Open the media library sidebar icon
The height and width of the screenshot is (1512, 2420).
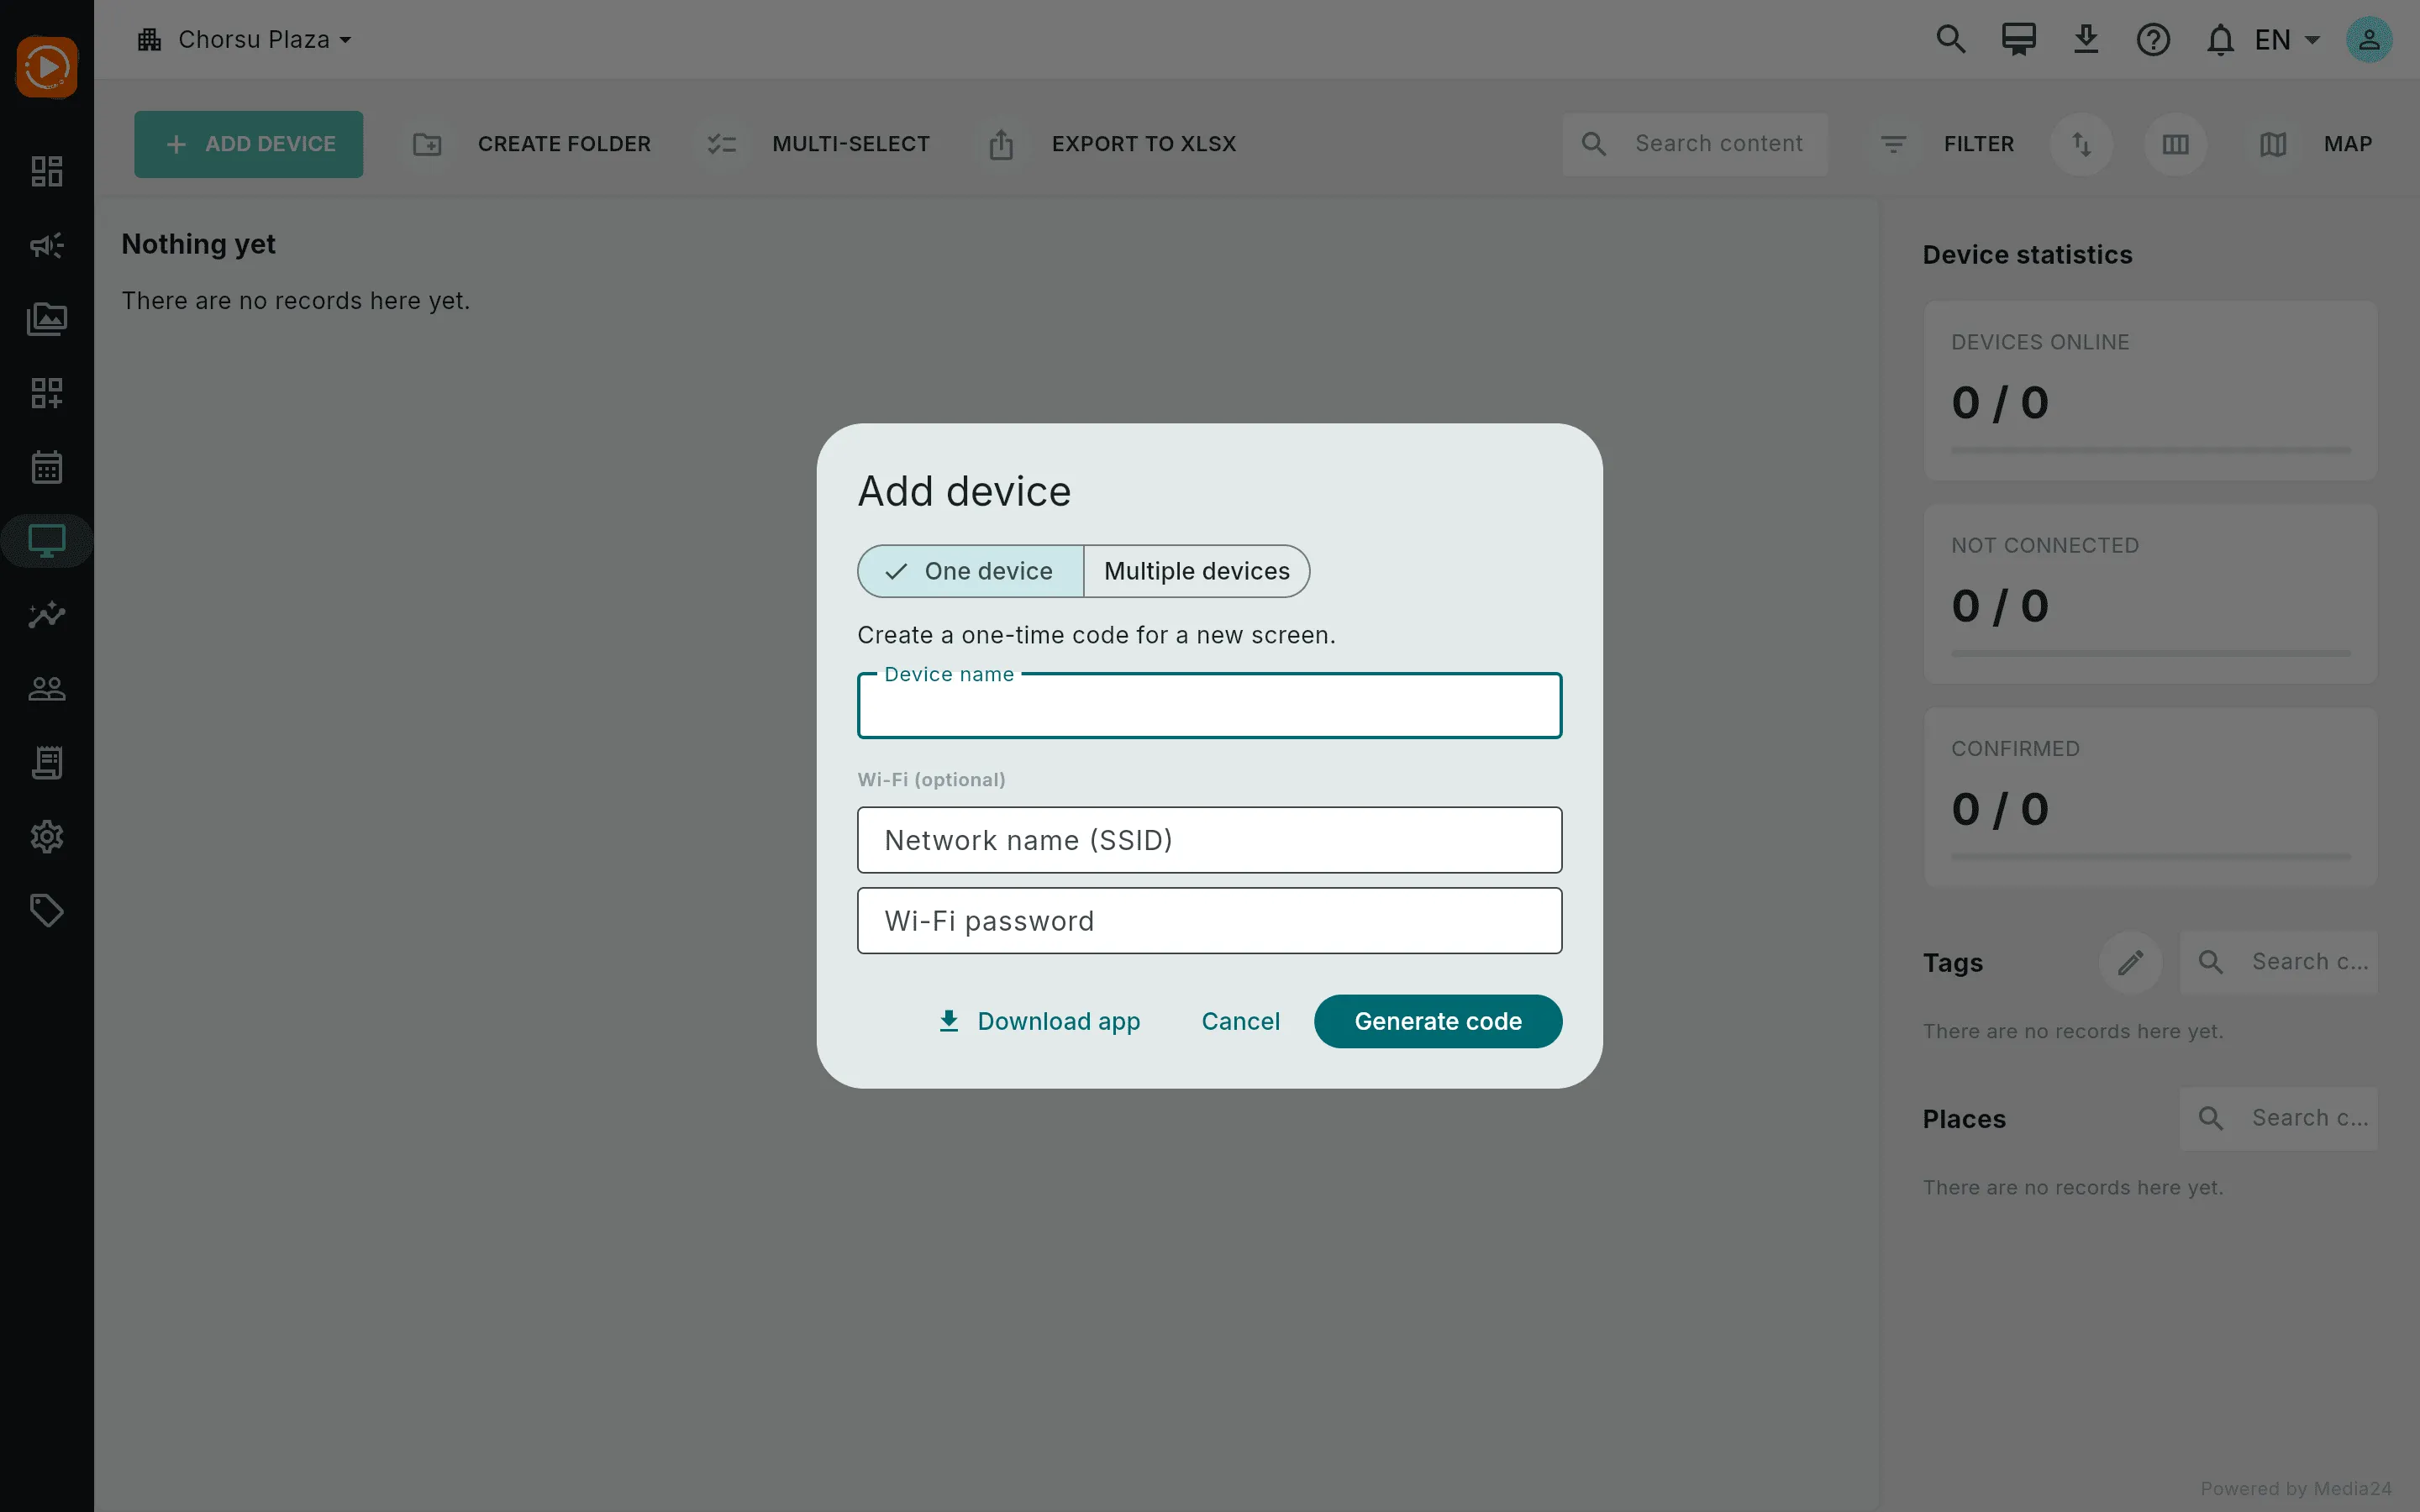coord(47,319)
